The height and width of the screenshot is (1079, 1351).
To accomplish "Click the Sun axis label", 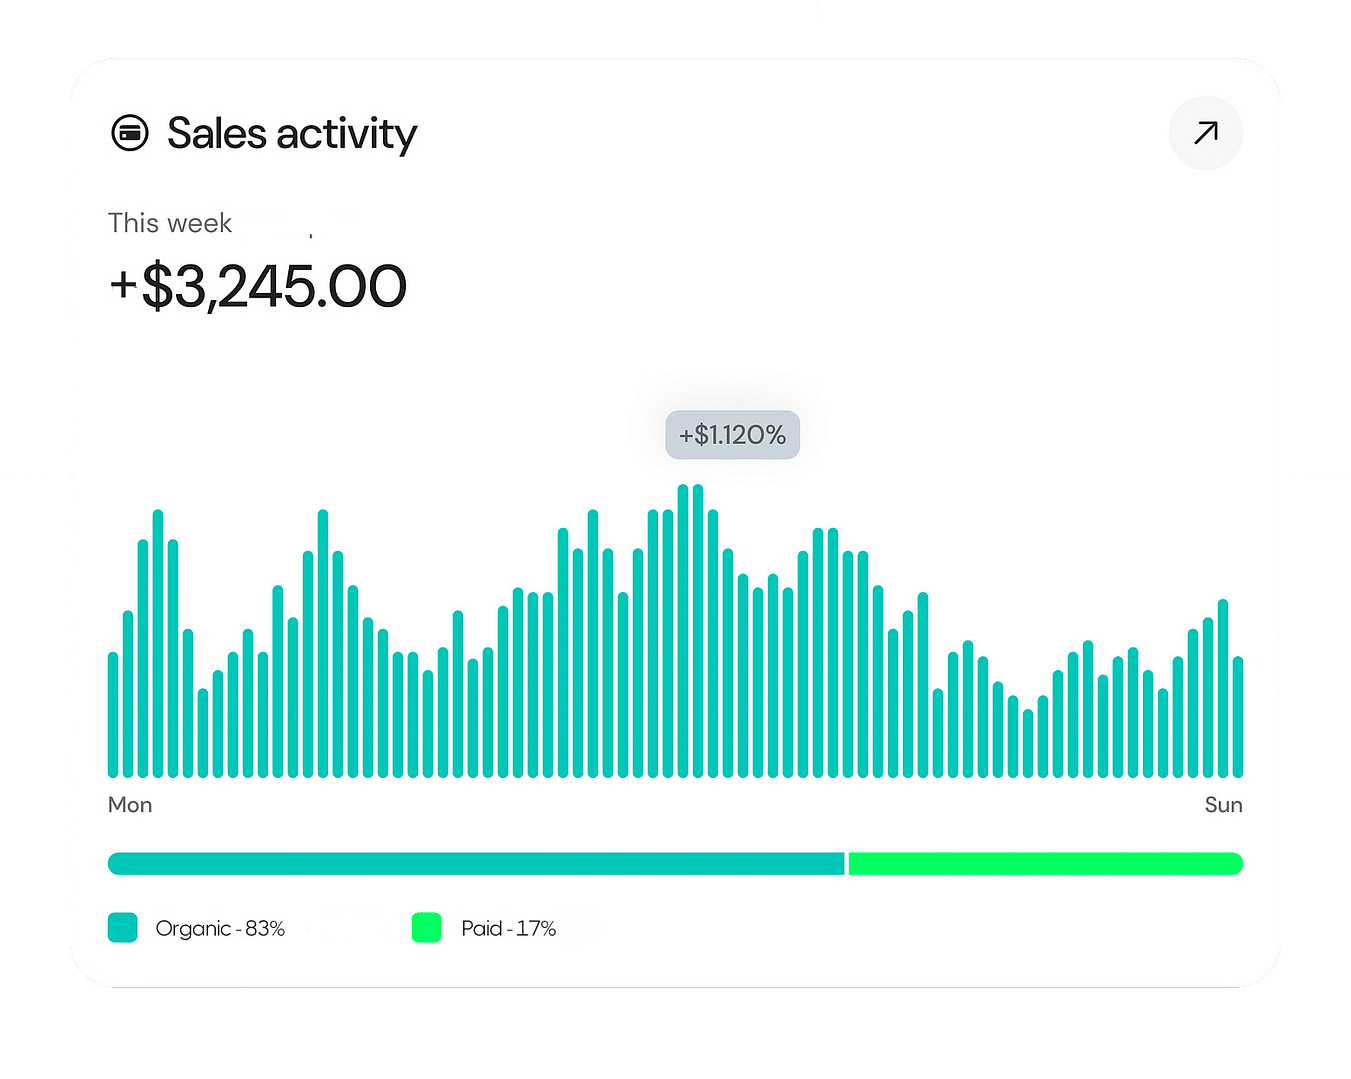I will point(1223,805).
